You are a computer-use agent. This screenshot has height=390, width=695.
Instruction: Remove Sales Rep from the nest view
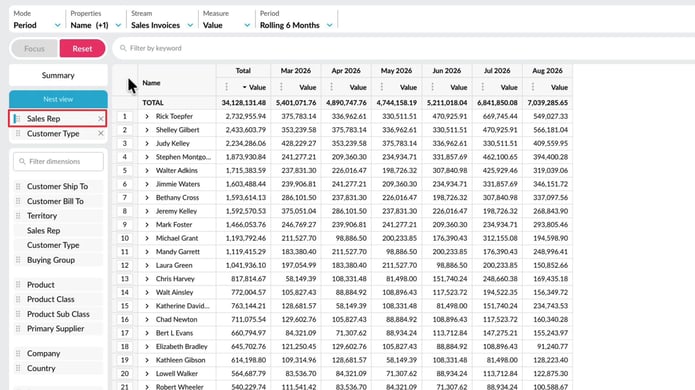click(101, 119)
